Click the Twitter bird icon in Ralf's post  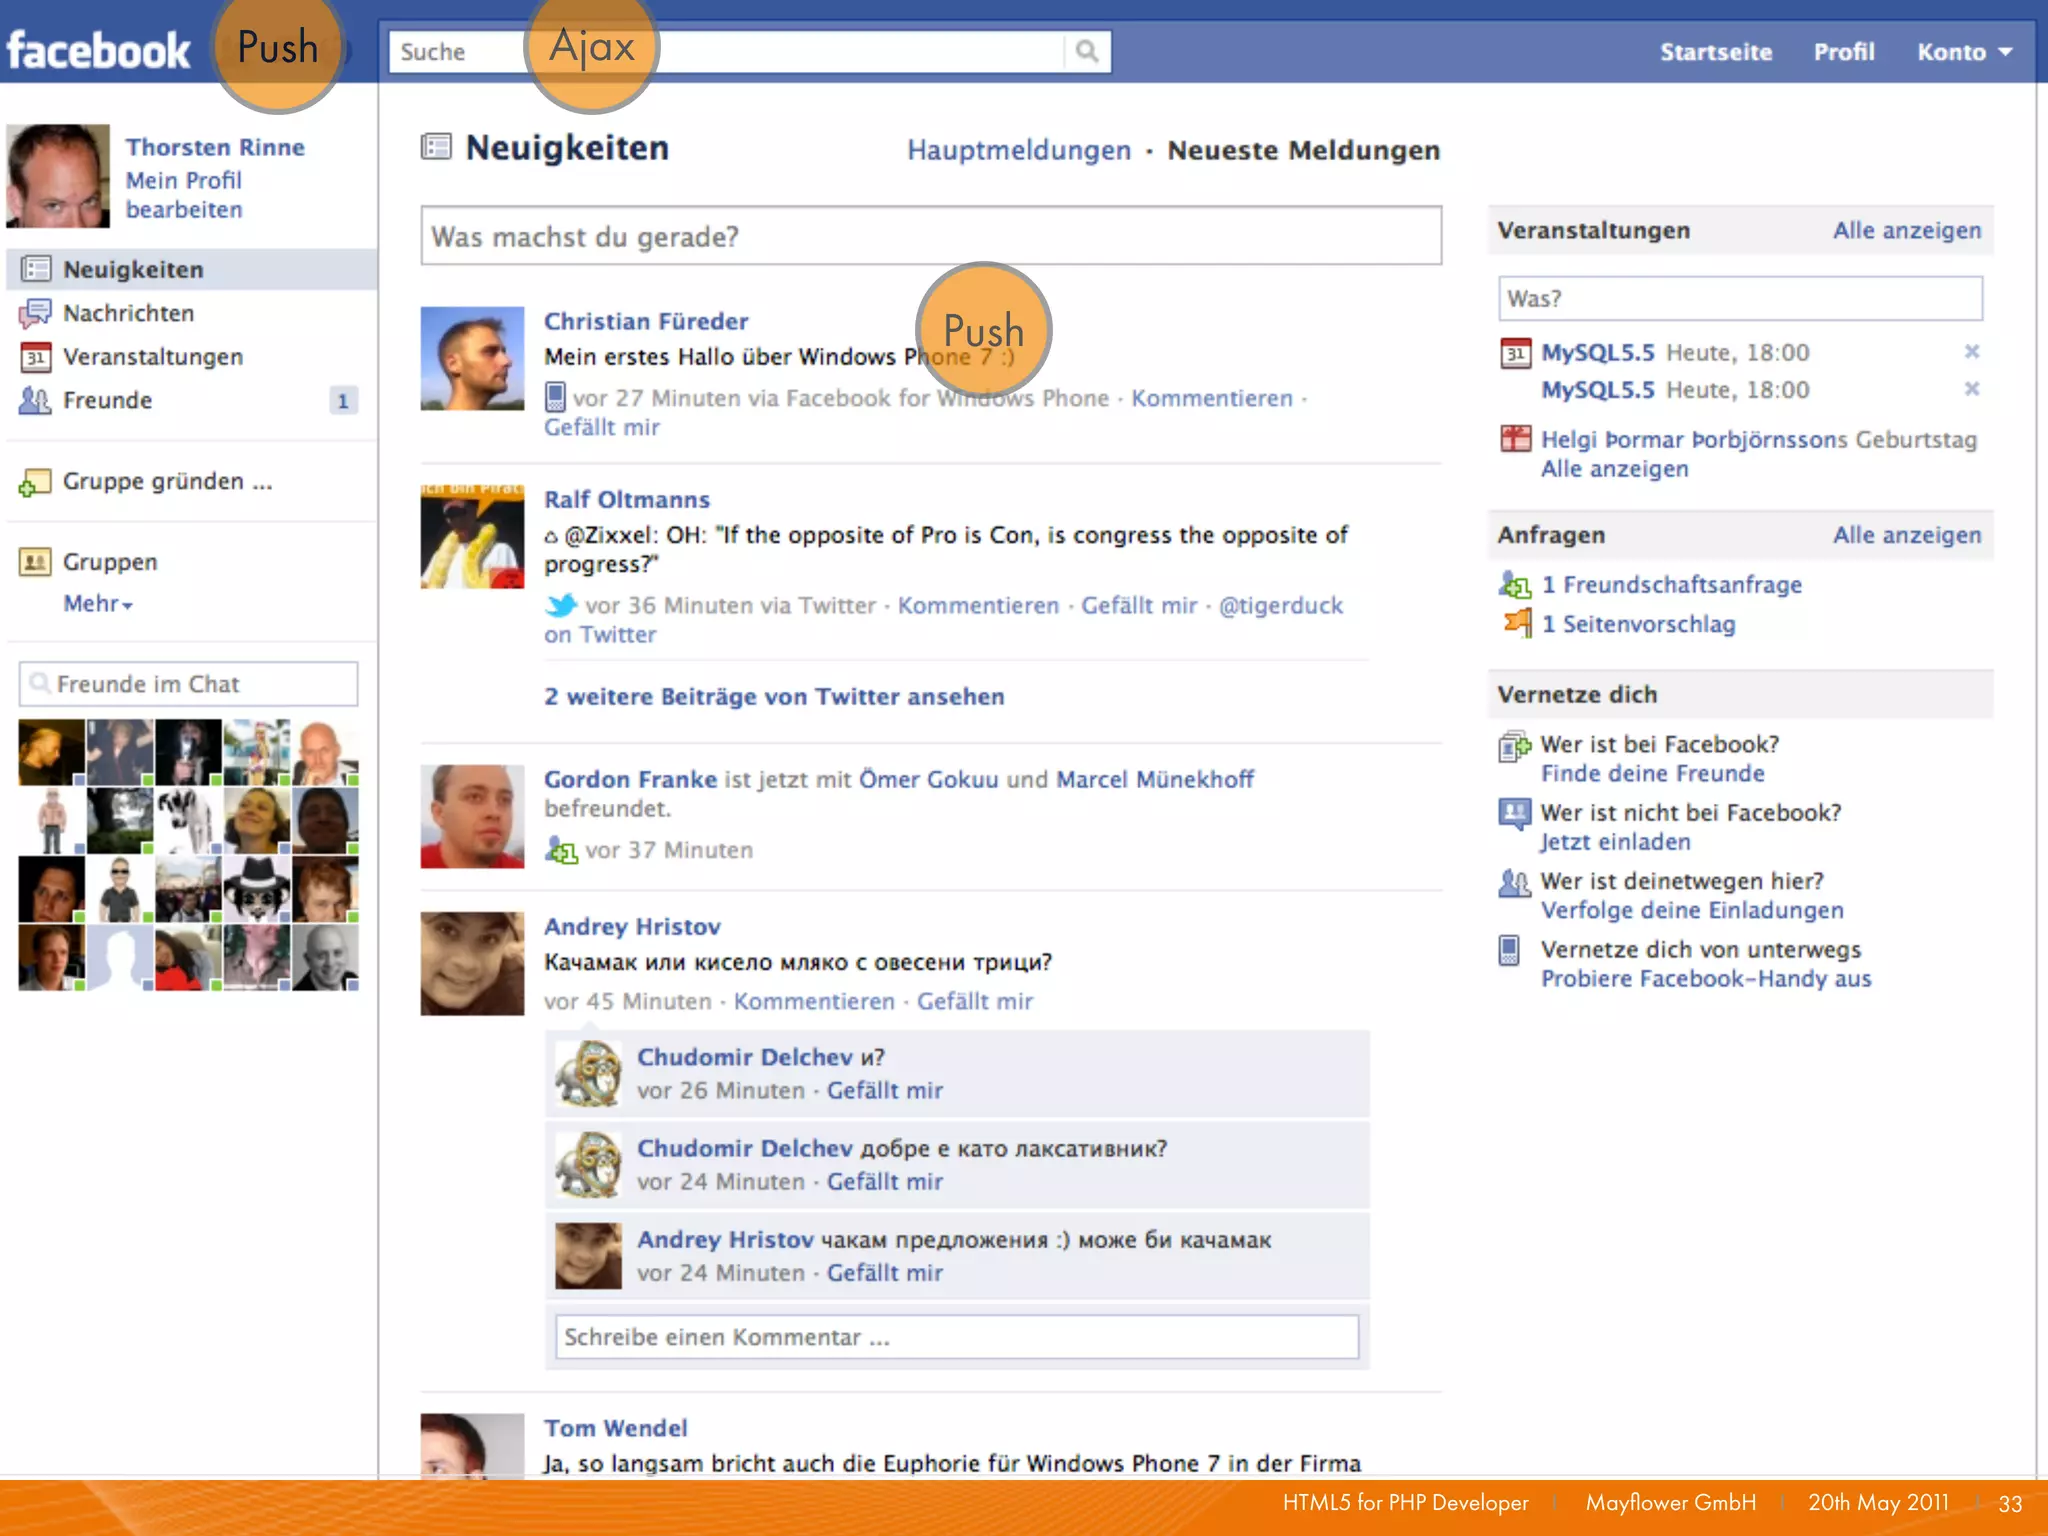561,605
